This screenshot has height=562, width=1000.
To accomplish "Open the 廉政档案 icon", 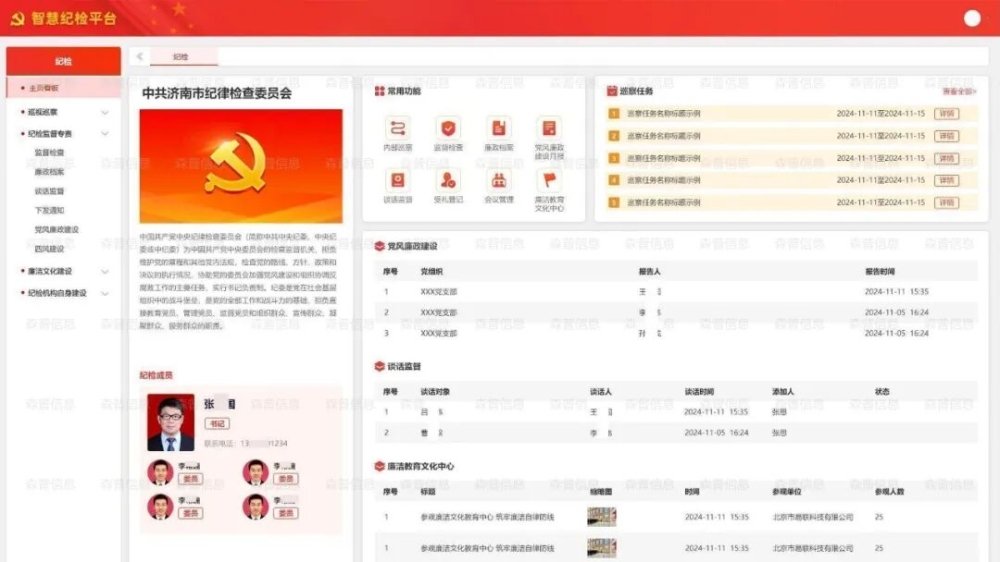I will coord(498,129).
